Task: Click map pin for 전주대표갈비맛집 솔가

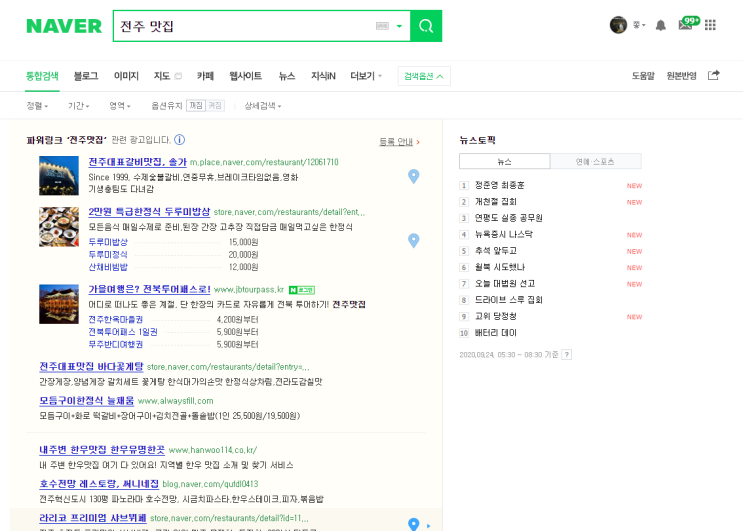Action: click(x=414, y=176)
